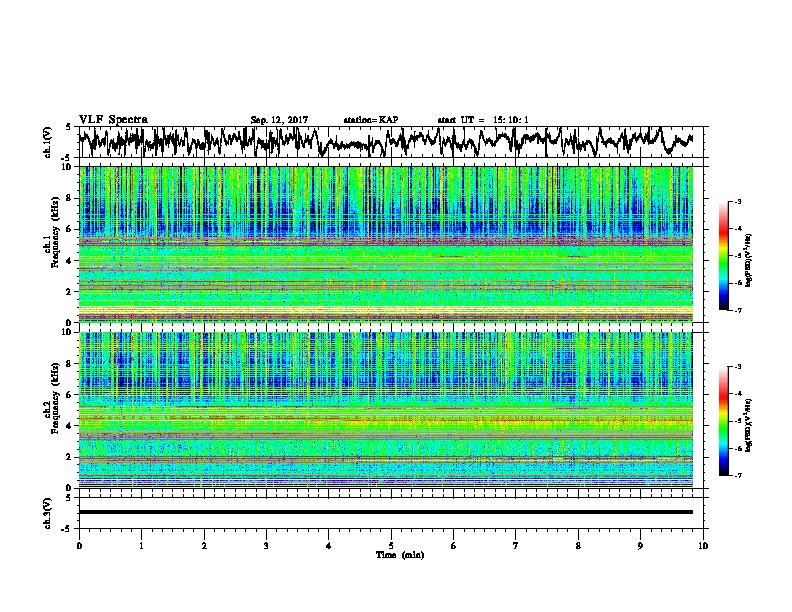Screen dimensions: 792x612
Task: Click ch.1 colorbar bottom value "-7"
Action: coord(738,310)
